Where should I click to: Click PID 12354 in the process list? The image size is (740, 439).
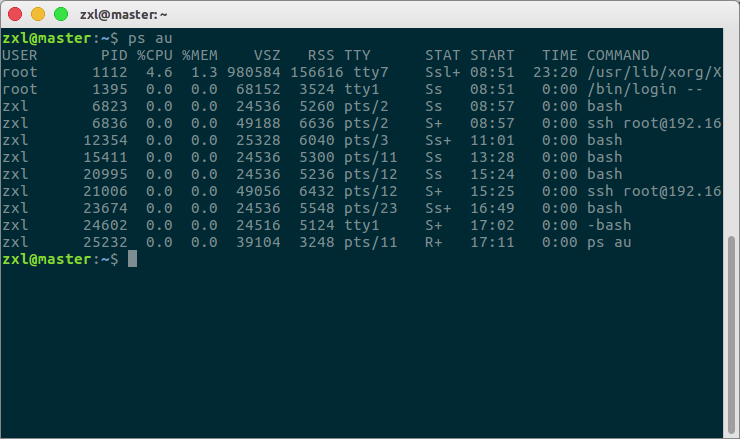(x=105, y=140)
